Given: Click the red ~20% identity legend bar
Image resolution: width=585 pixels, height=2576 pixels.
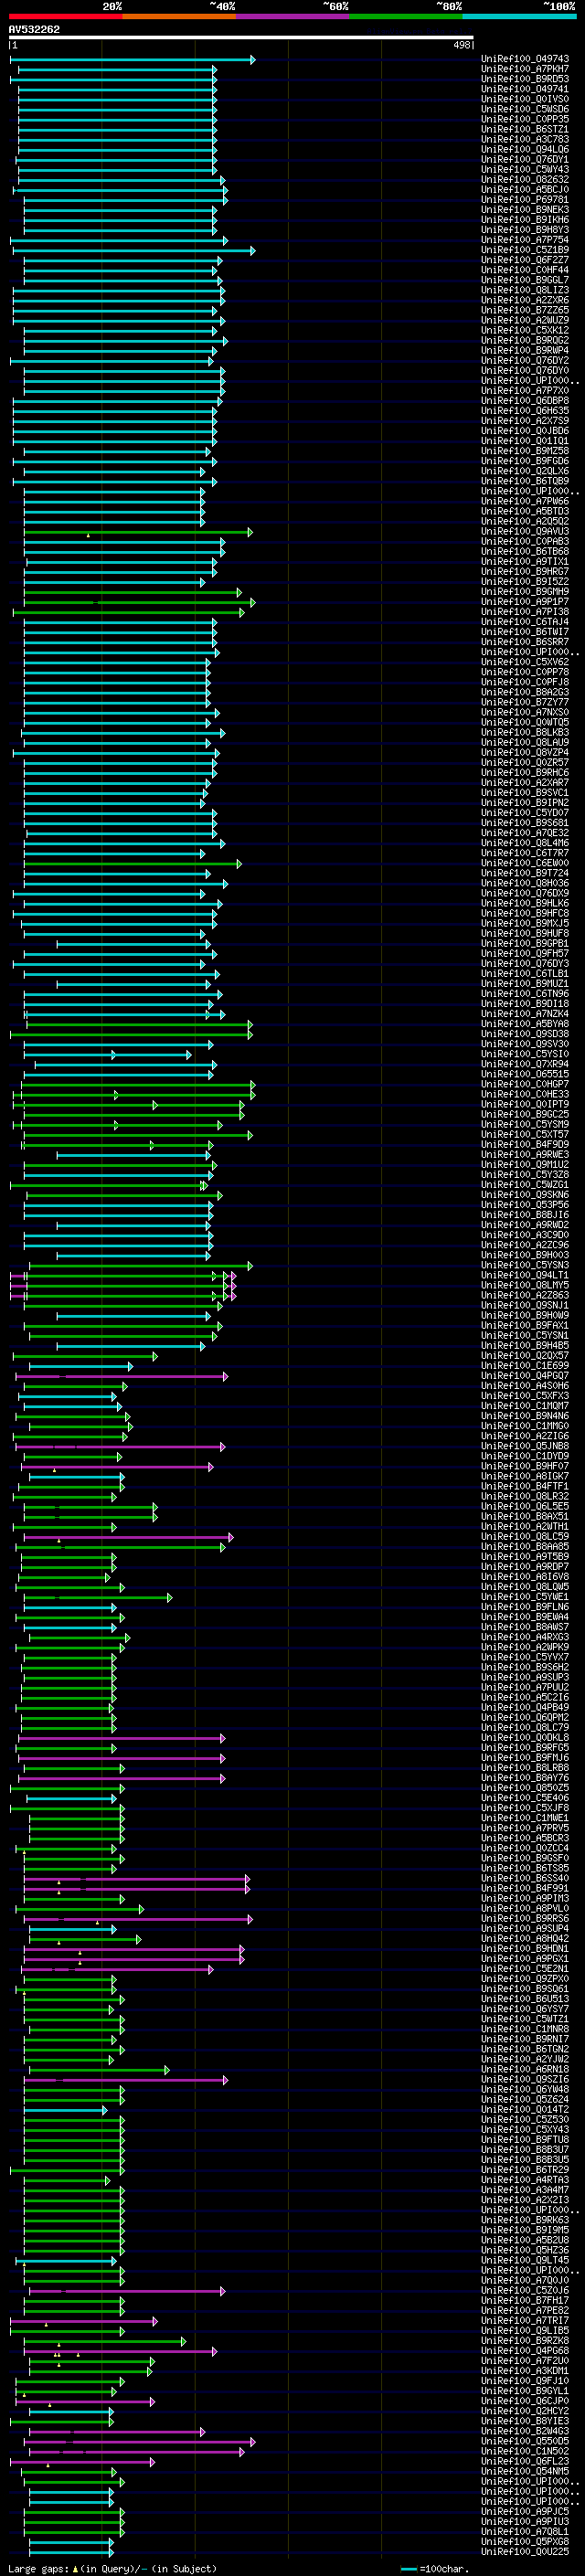Looking at the screenshot, I should coord(65,16).
